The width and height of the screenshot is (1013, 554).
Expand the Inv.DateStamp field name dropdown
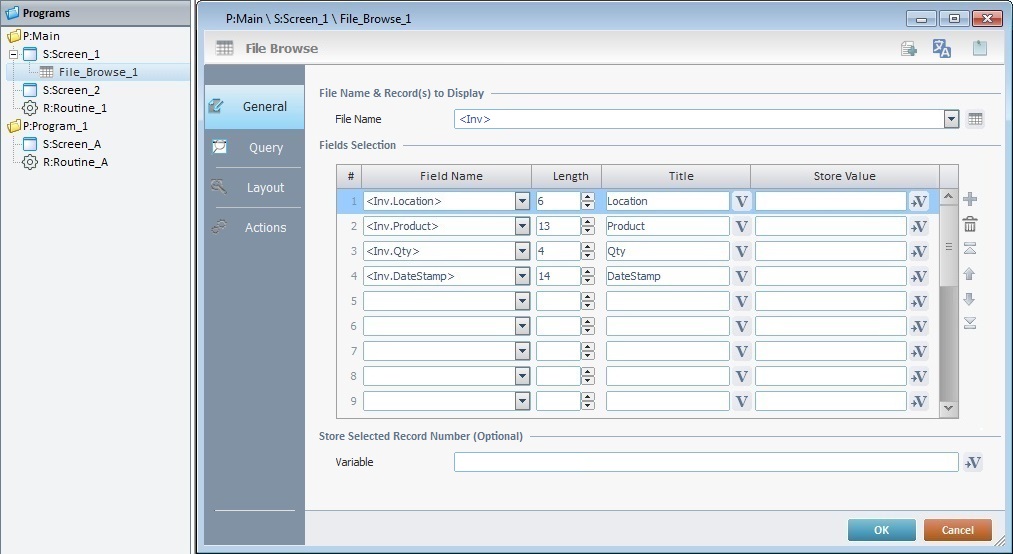pos(522,276)
